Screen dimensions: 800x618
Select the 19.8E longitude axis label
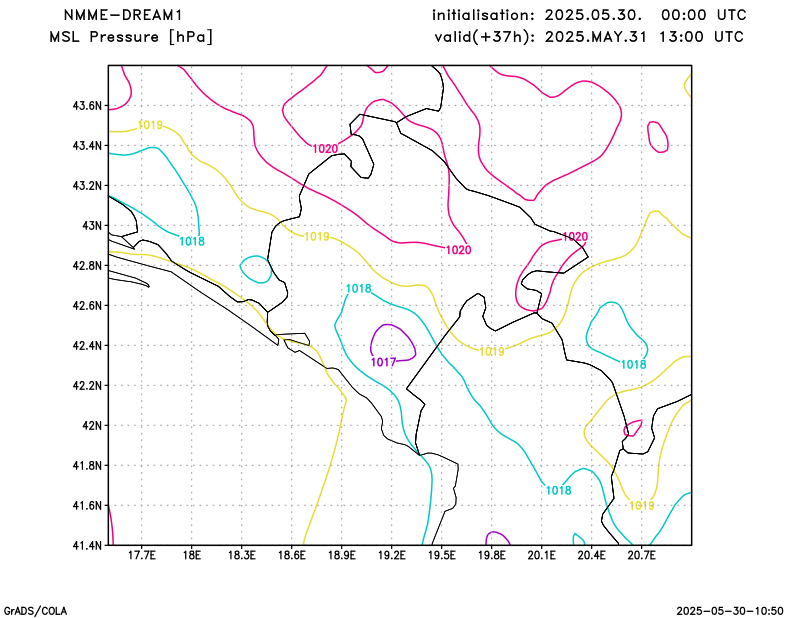tap(491, 555)
